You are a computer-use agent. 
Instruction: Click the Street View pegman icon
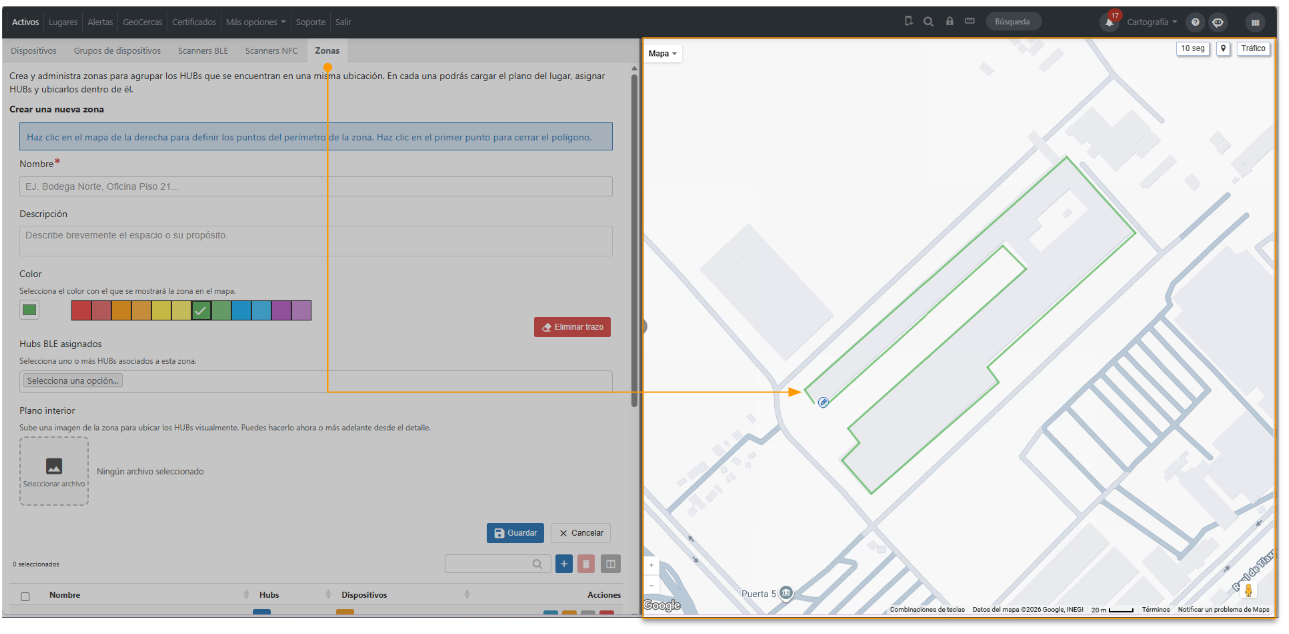[1249, 590]
